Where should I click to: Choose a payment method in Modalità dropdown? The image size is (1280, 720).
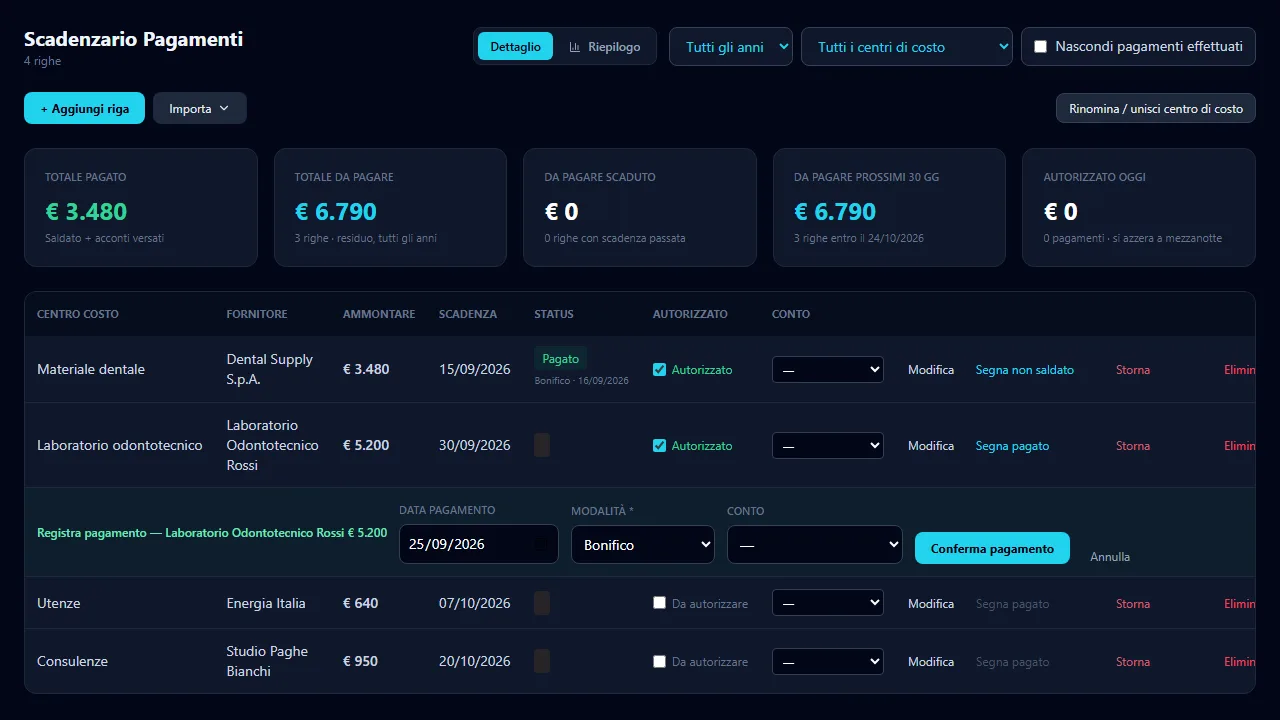coord(643,545)
